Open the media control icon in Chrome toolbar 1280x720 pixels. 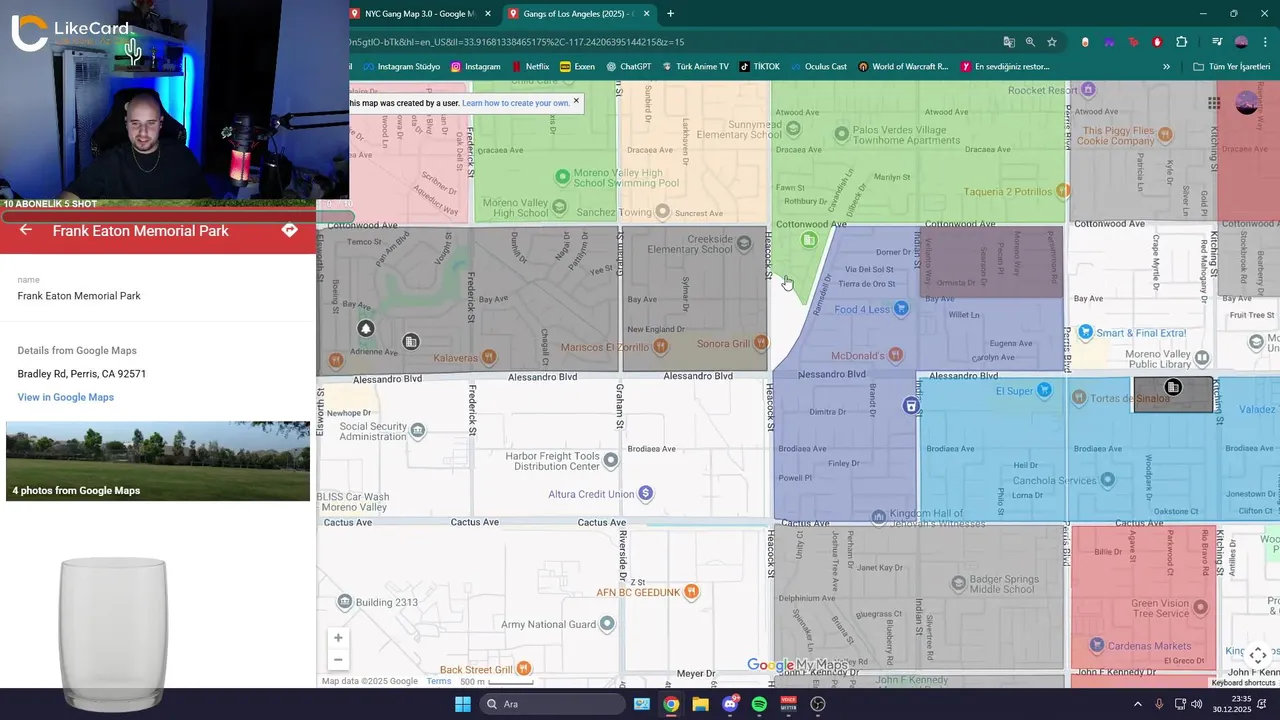pos(1216,42)
